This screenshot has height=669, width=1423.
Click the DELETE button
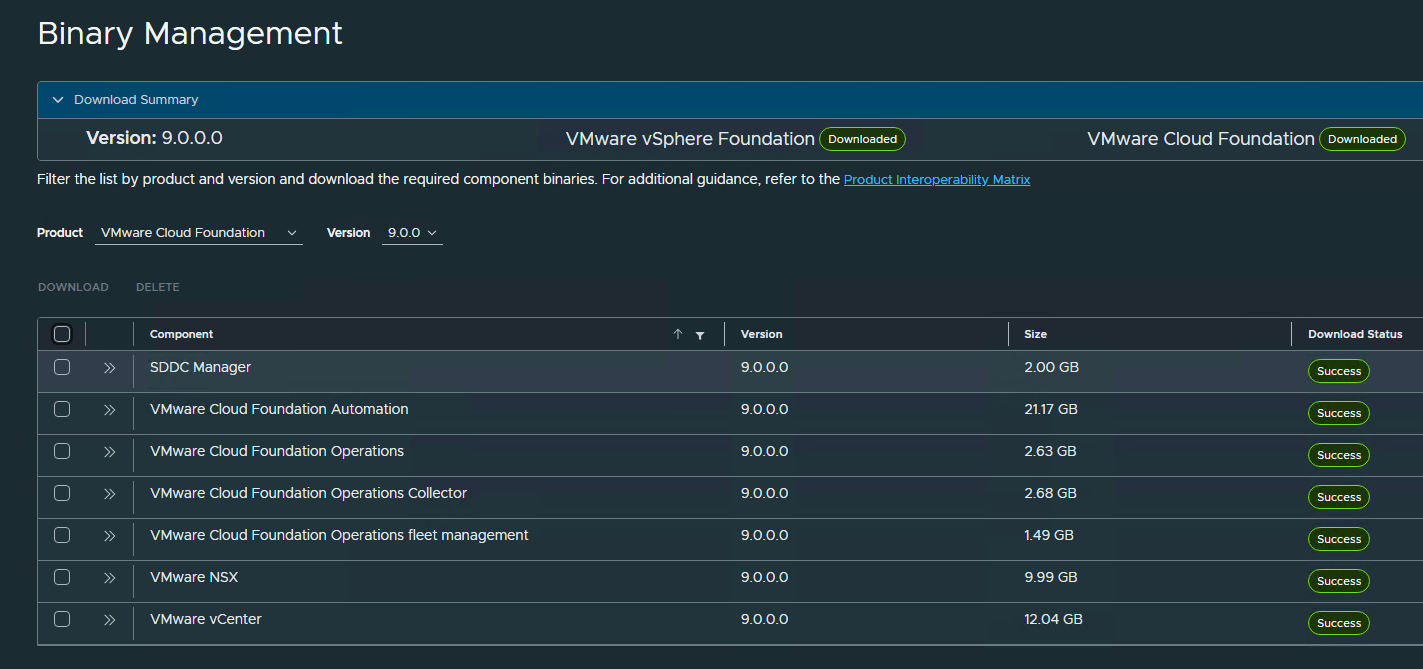158,287
